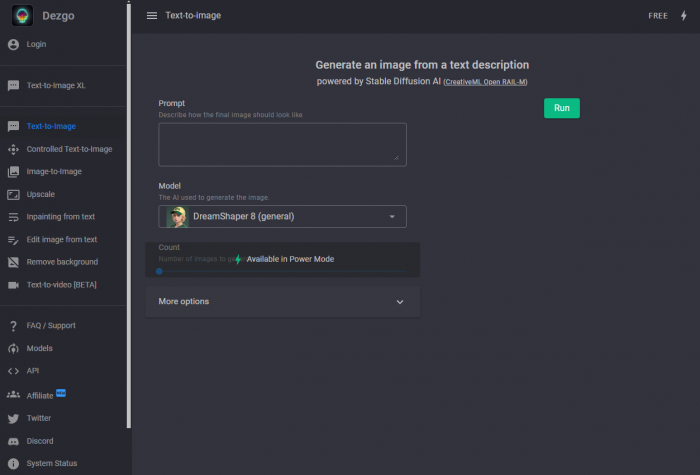The height and width of the screenshot is (475, 700).
Task: Click the Count slider handle
Action: pos(159,271)
